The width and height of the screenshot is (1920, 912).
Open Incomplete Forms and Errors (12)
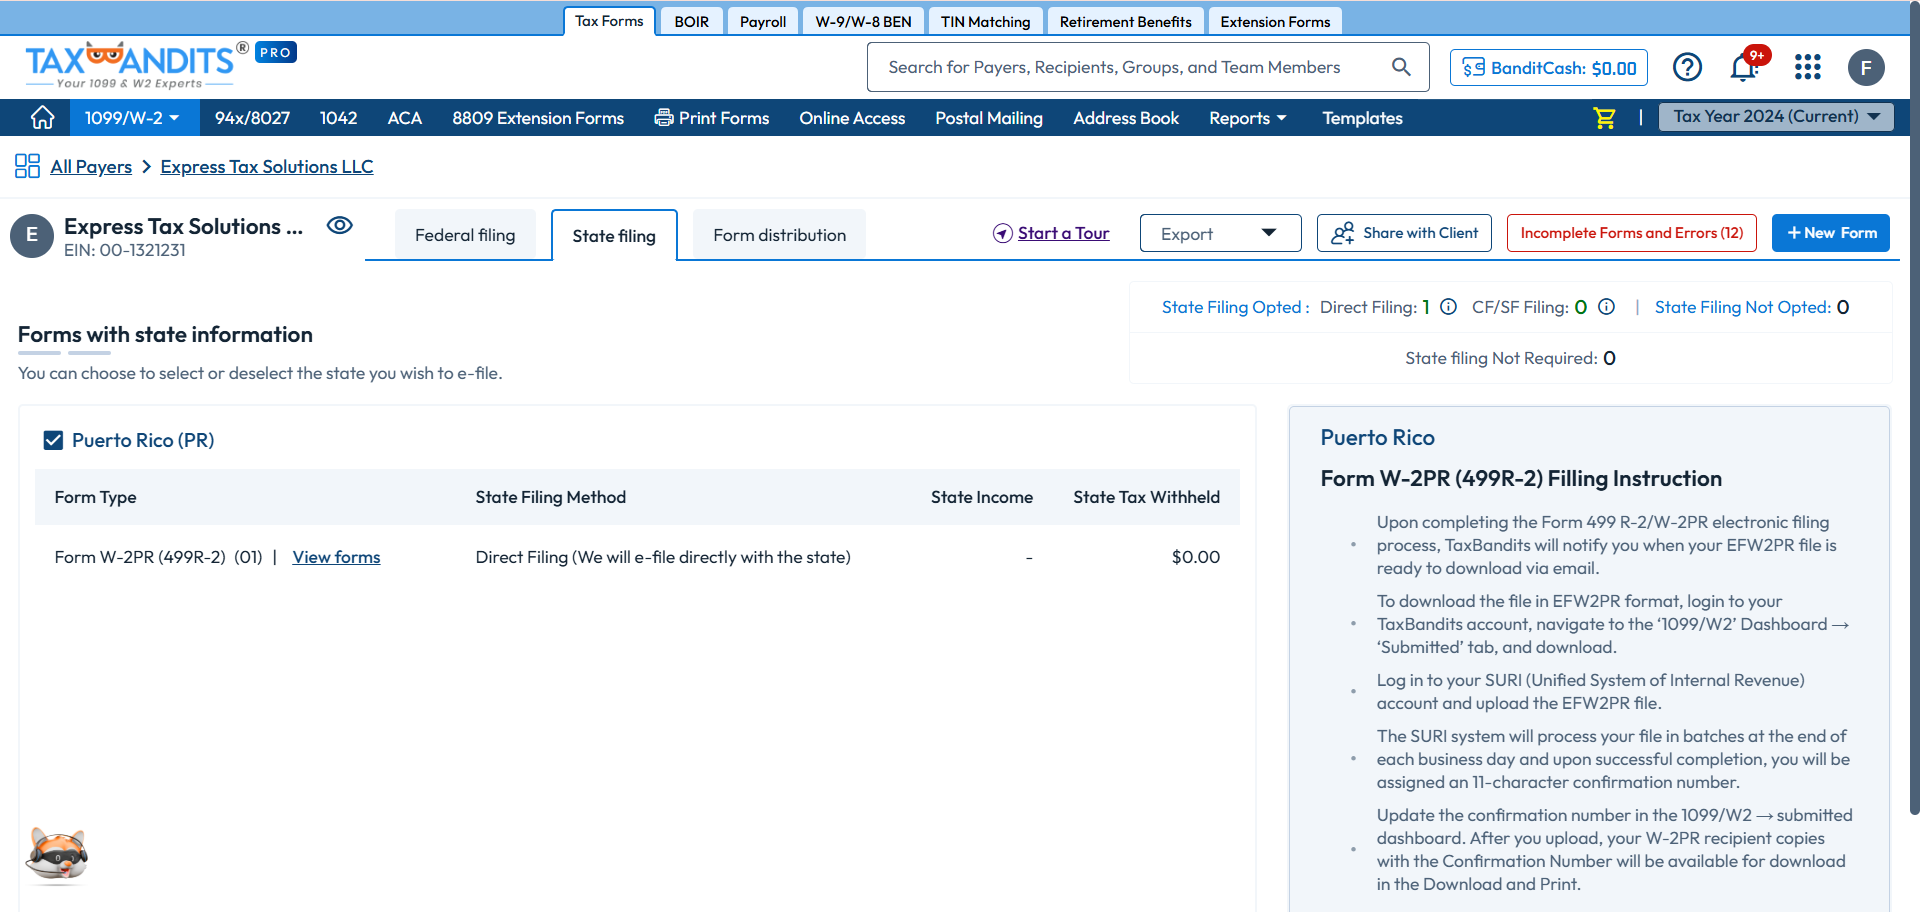(x=1632, y=233)
